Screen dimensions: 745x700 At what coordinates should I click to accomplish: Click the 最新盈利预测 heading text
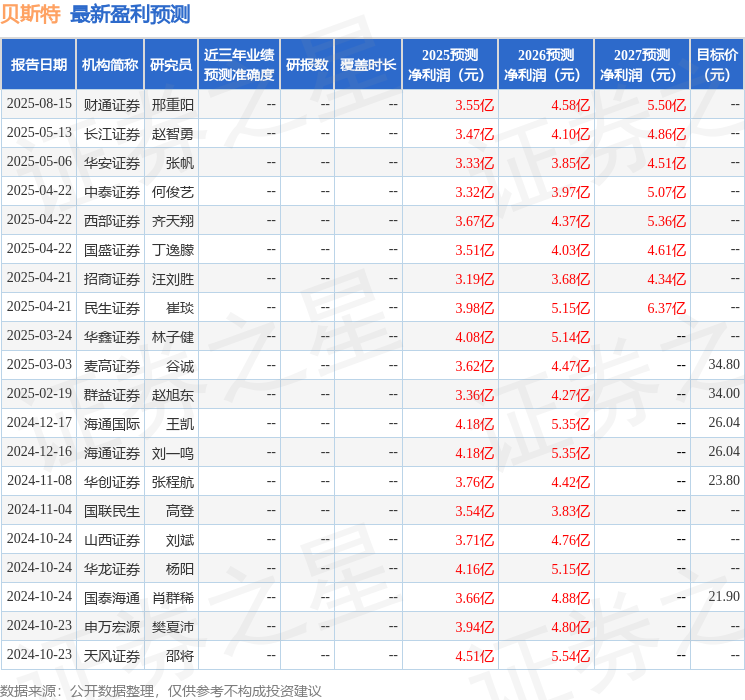pos(130,15)
